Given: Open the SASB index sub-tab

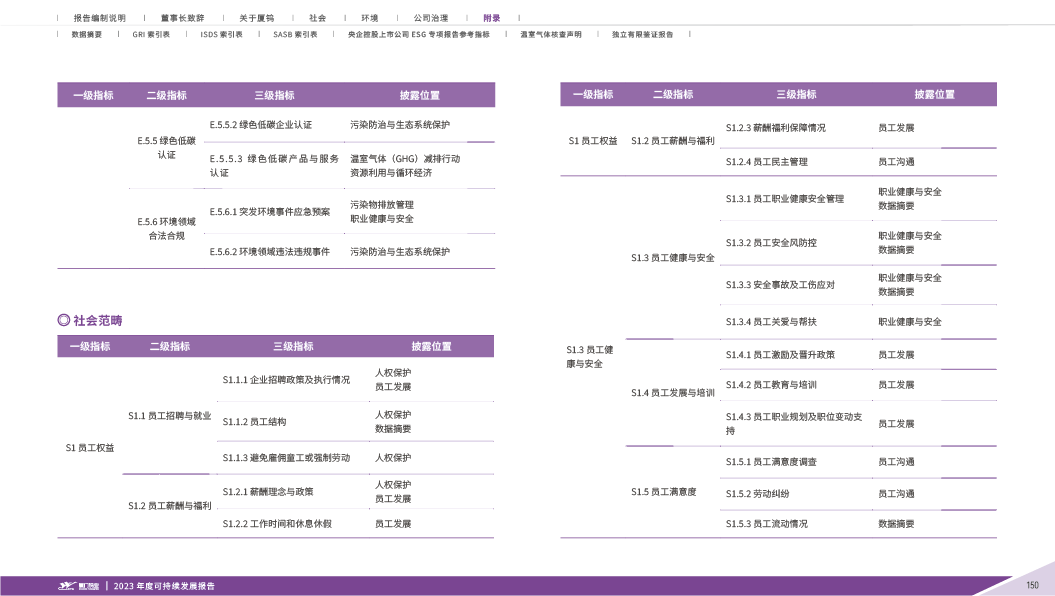Looking at the screenshot, I should 295,34.
